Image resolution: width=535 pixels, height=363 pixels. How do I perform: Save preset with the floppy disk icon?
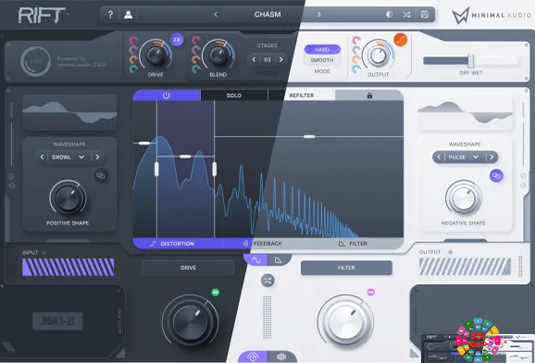click(x=424, y=15)
